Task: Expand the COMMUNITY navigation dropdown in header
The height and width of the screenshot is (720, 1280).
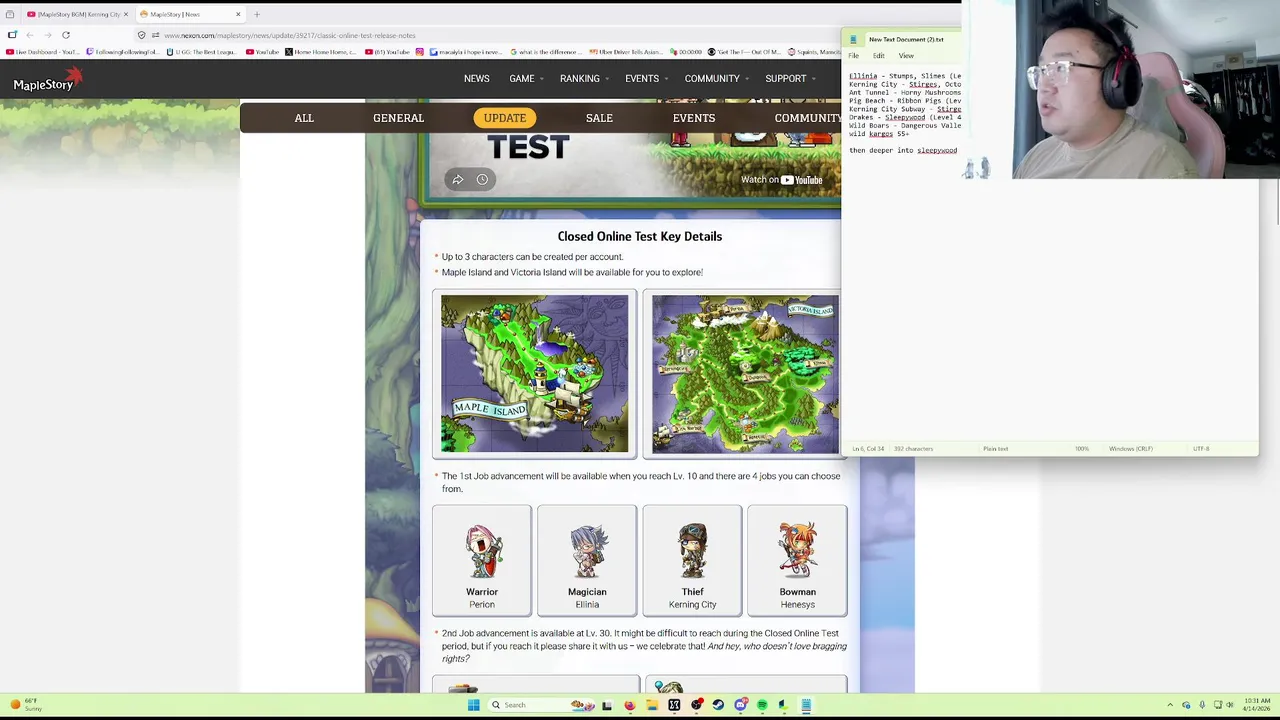Action: (716, 79)
